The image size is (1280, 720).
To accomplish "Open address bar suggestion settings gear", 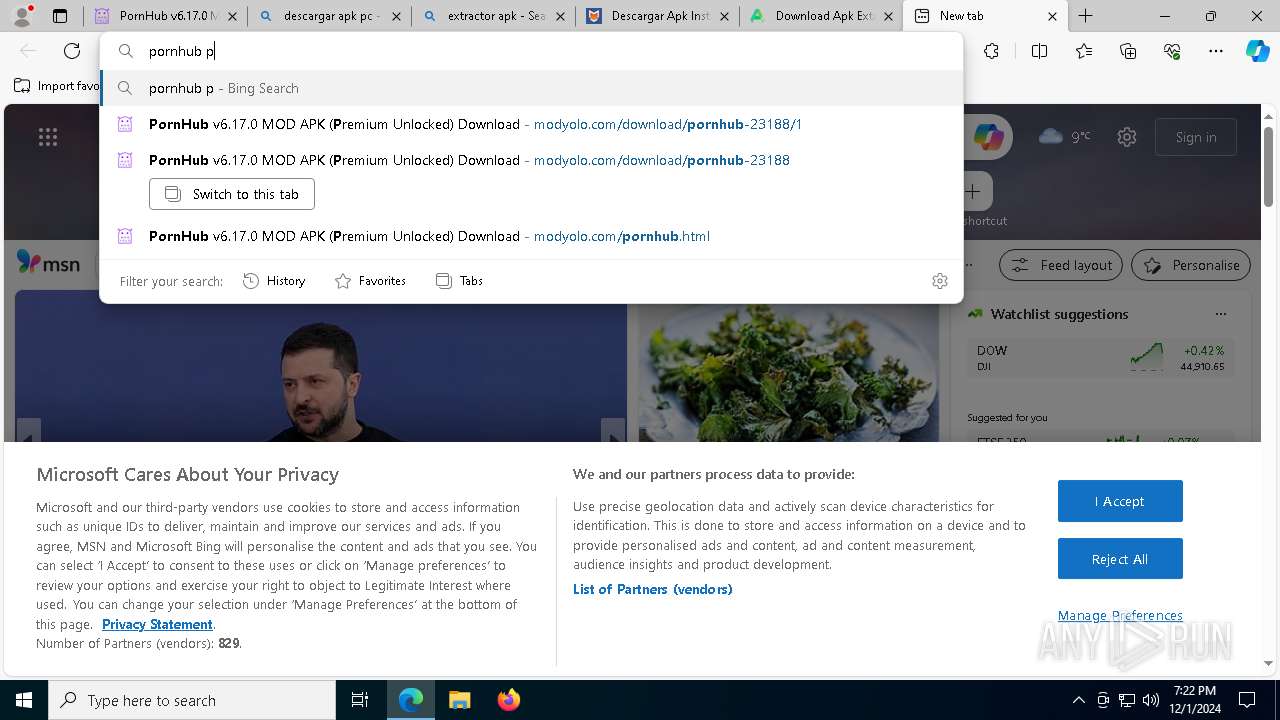I will point(939,281).
